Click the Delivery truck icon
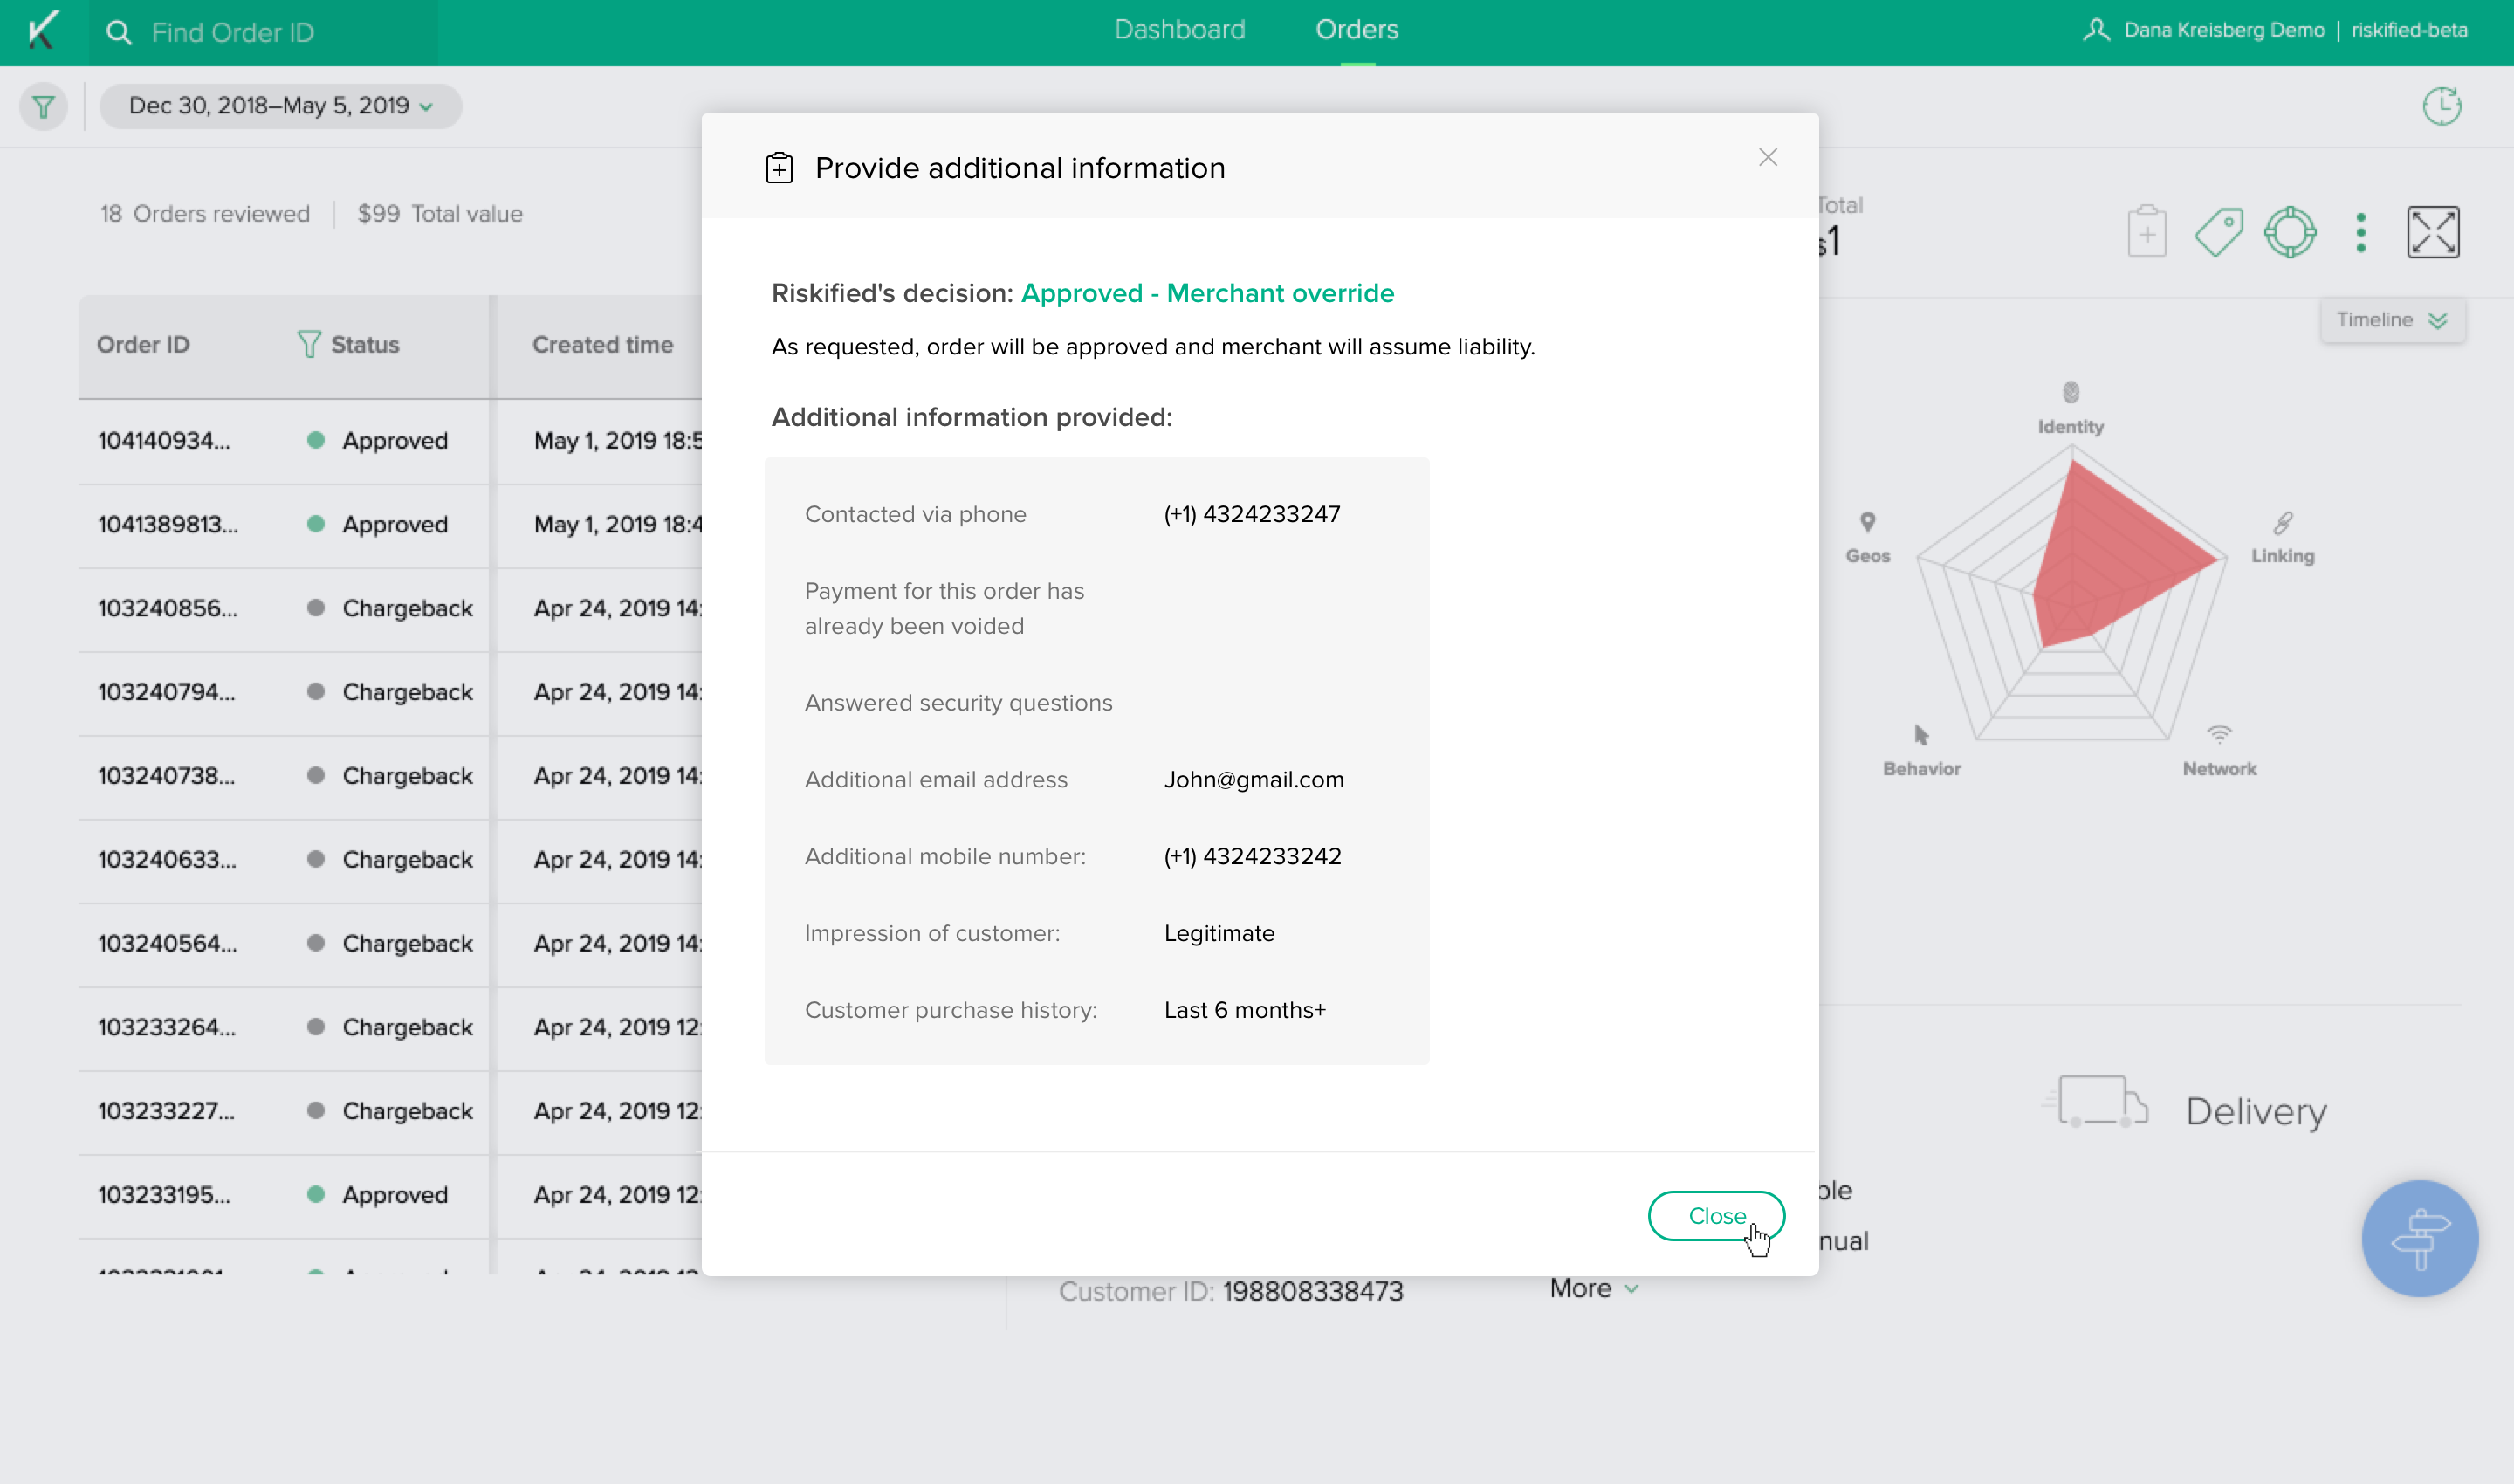 2096,1102
